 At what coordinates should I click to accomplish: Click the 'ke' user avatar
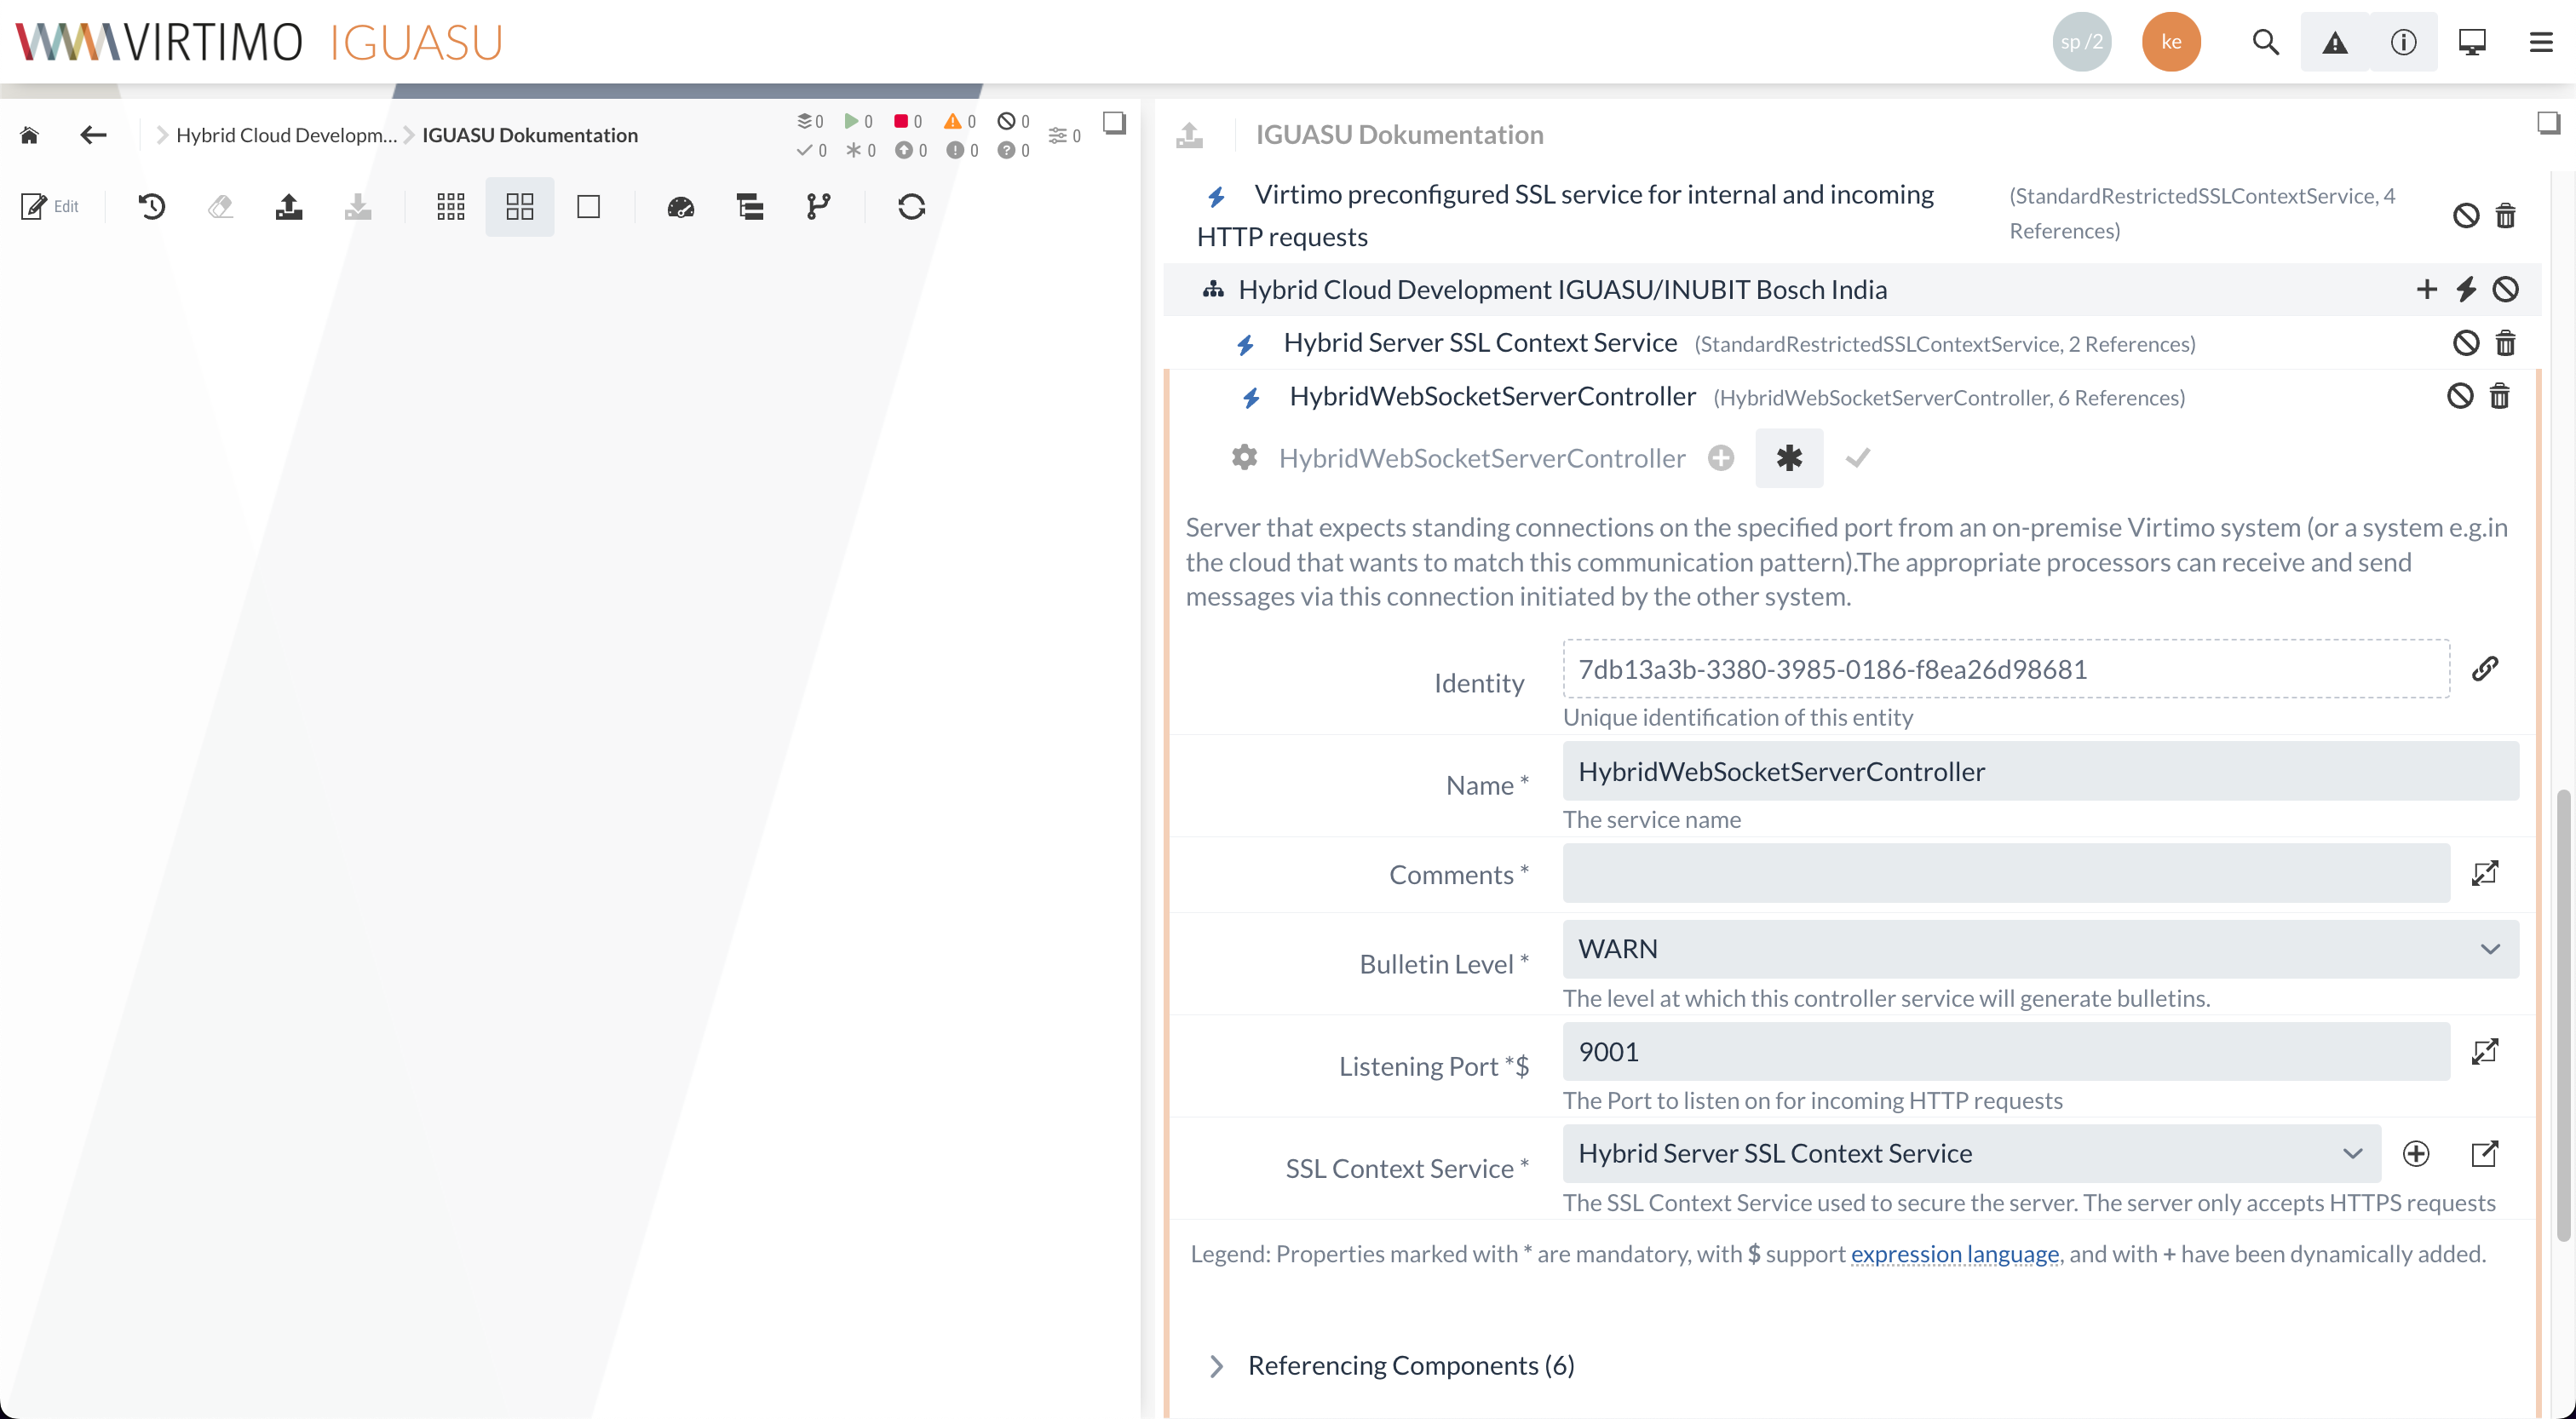2171,42
